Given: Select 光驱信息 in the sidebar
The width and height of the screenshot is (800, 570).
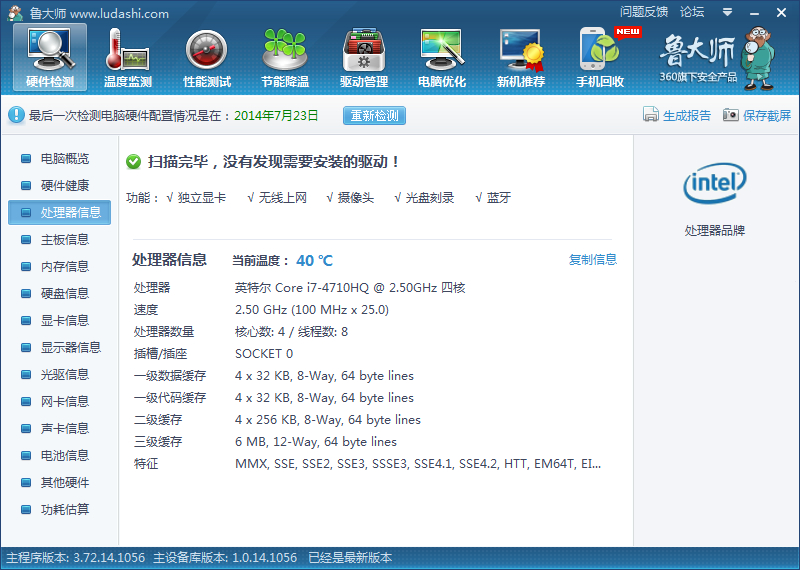Looking at the screenshot, I should tap(59, 375).
